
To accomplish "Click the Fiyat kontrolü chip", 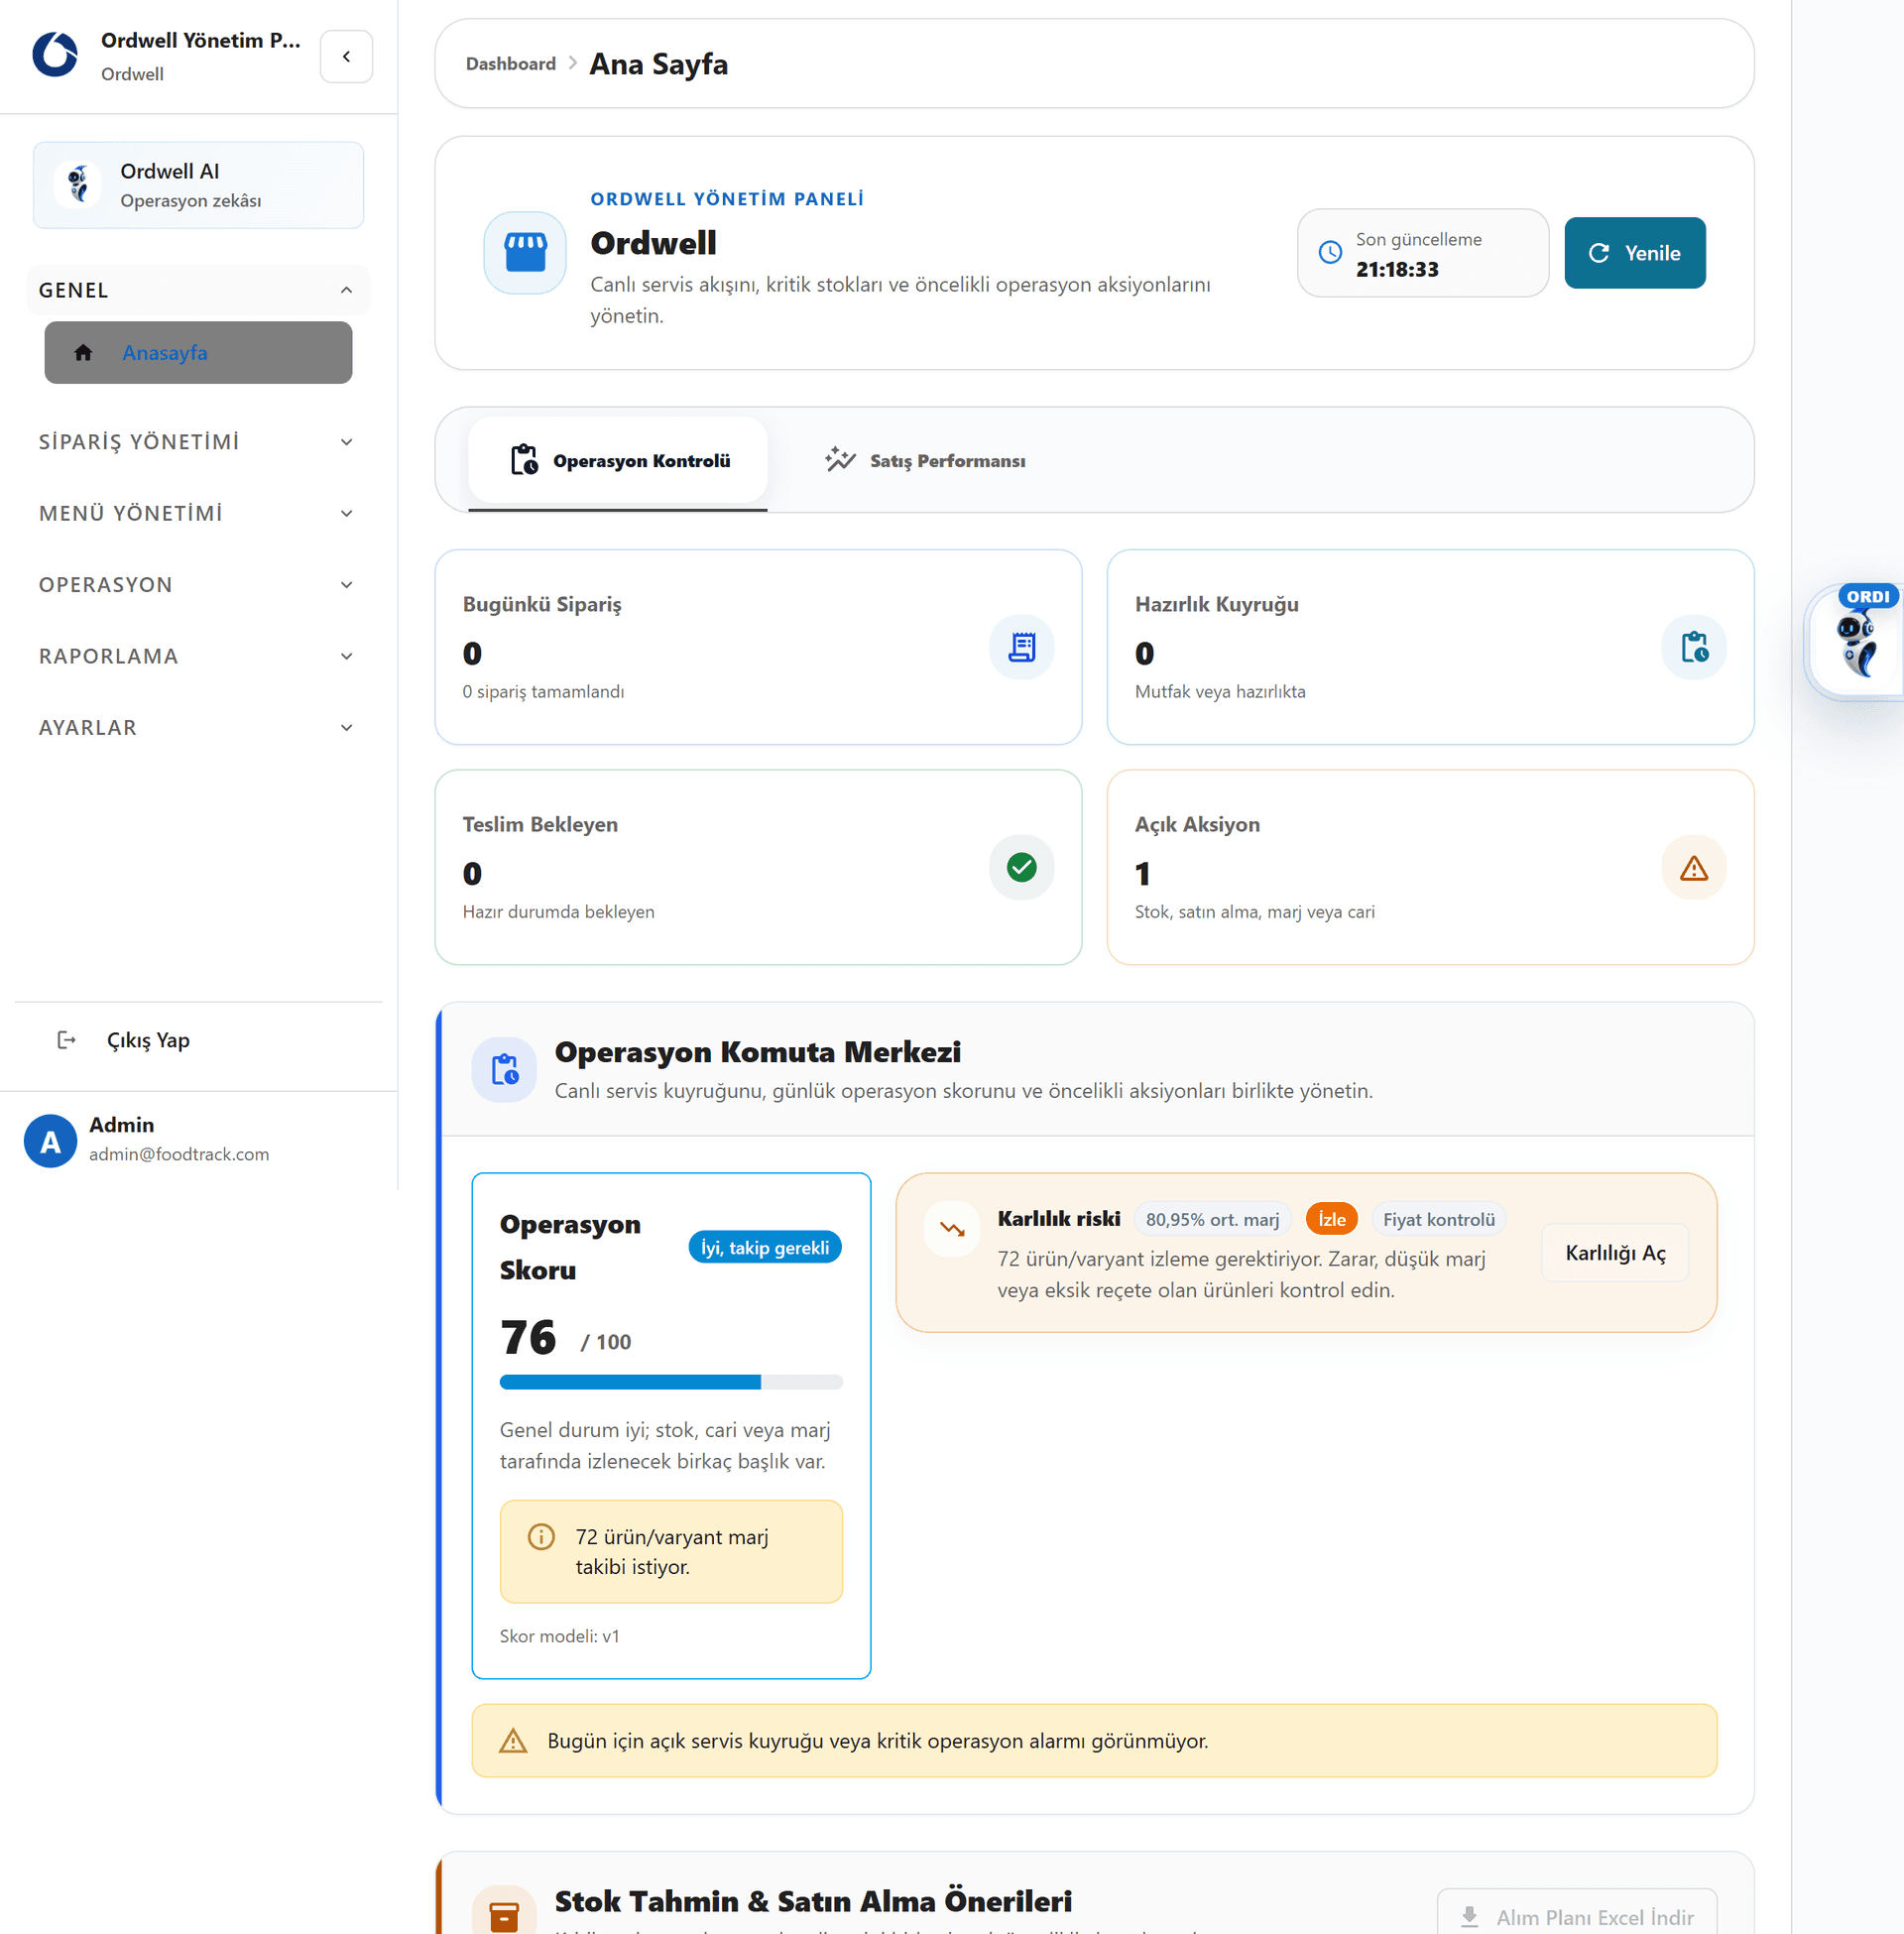I will click(1439, 1219).
